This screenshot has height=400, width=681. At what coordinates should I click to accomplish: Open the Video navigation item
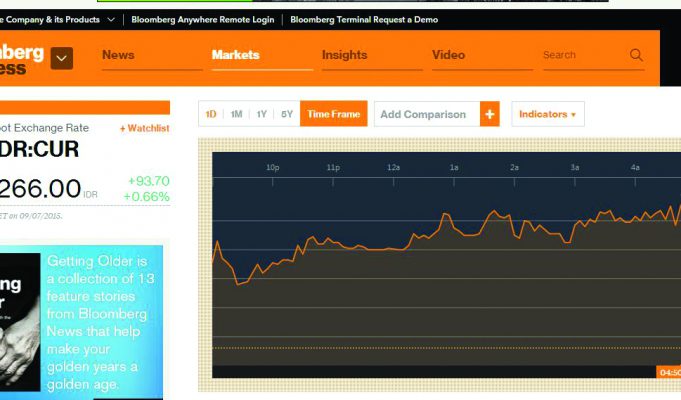click(448, 55)
